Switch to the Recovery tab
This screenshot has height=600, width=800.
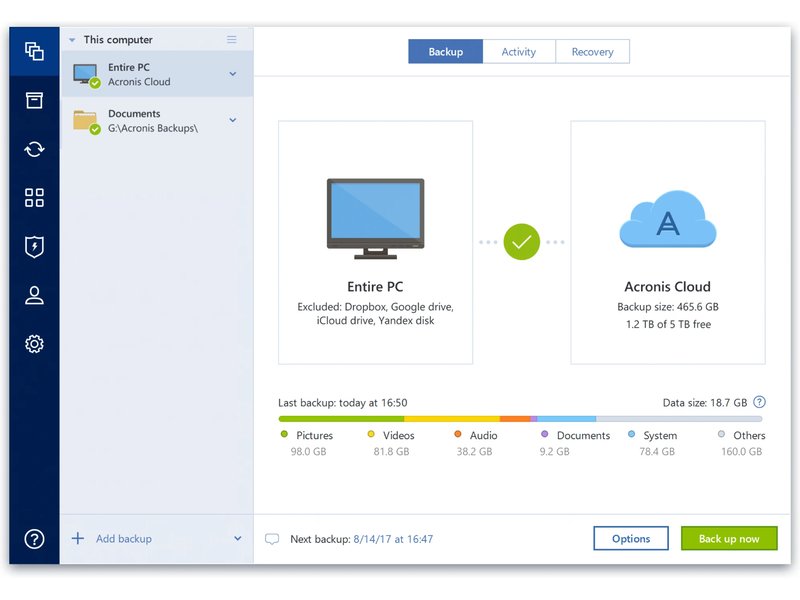tap(592, 52)
